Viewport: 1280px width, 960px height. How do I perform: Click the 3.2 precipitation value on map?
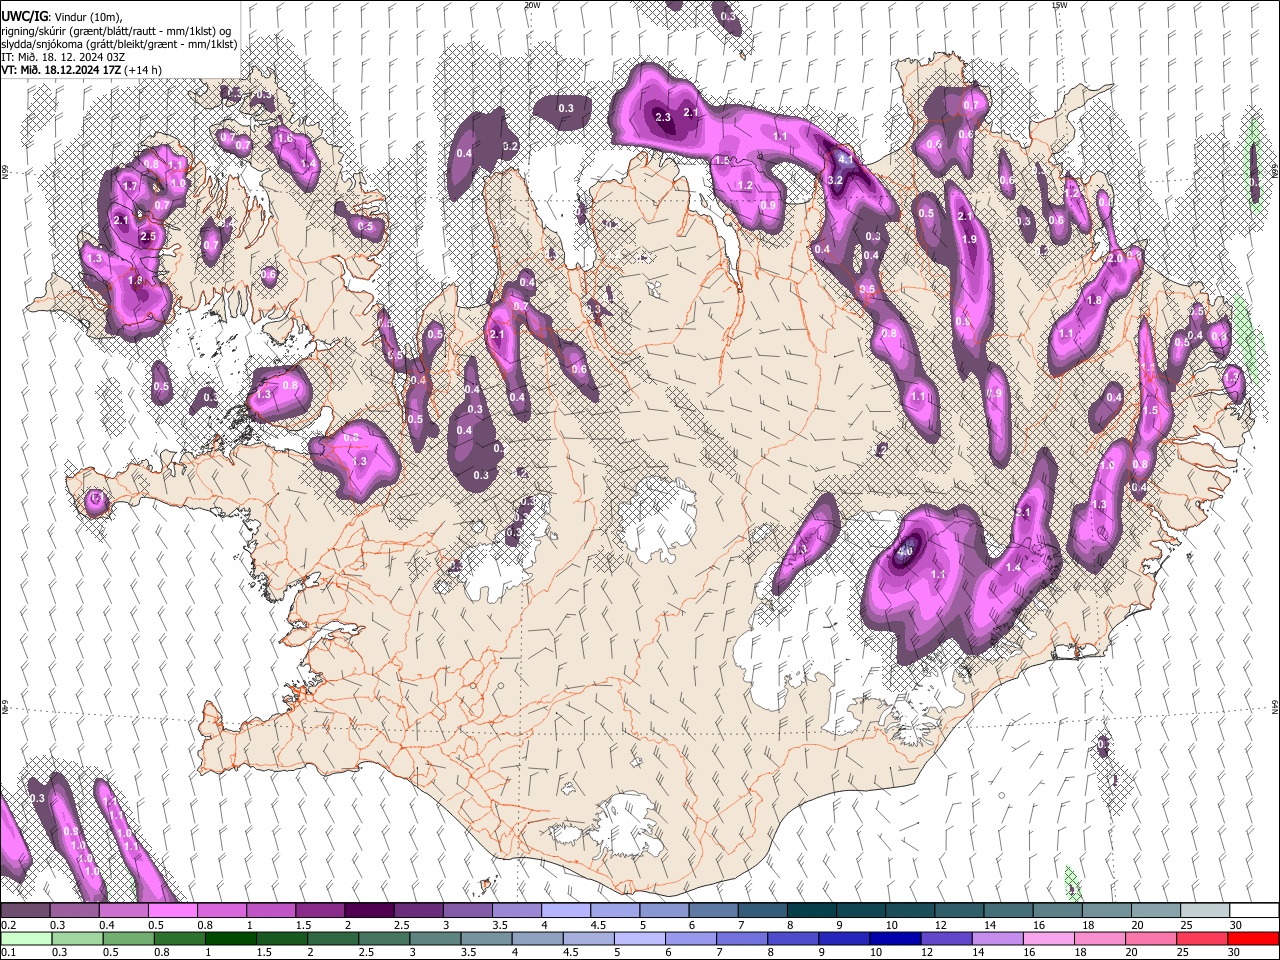[837, 180]
